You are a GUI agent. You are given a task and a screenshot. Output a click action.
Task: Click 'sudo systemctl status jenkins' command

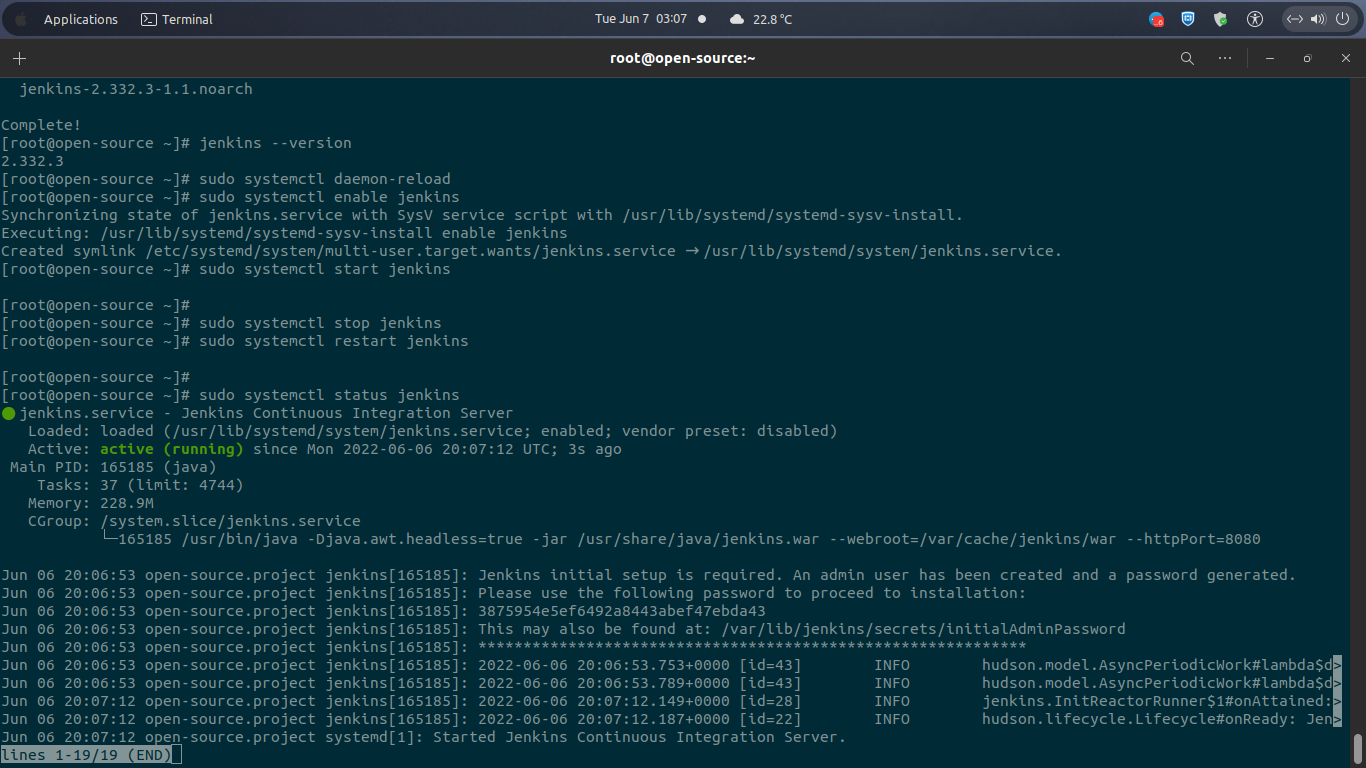point(329,395)
